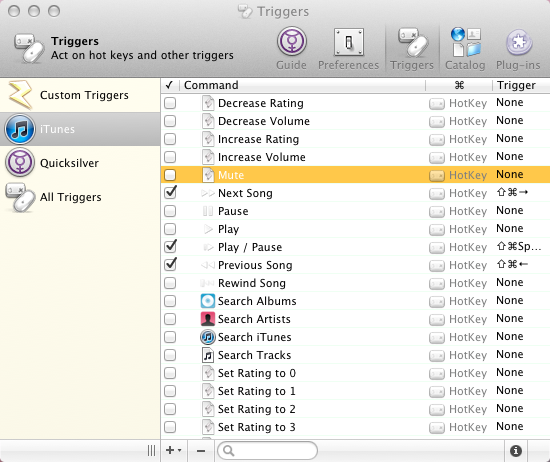Click the Search Albums disc icon
This screenshot has height=462, width=550.
point(208,301)
